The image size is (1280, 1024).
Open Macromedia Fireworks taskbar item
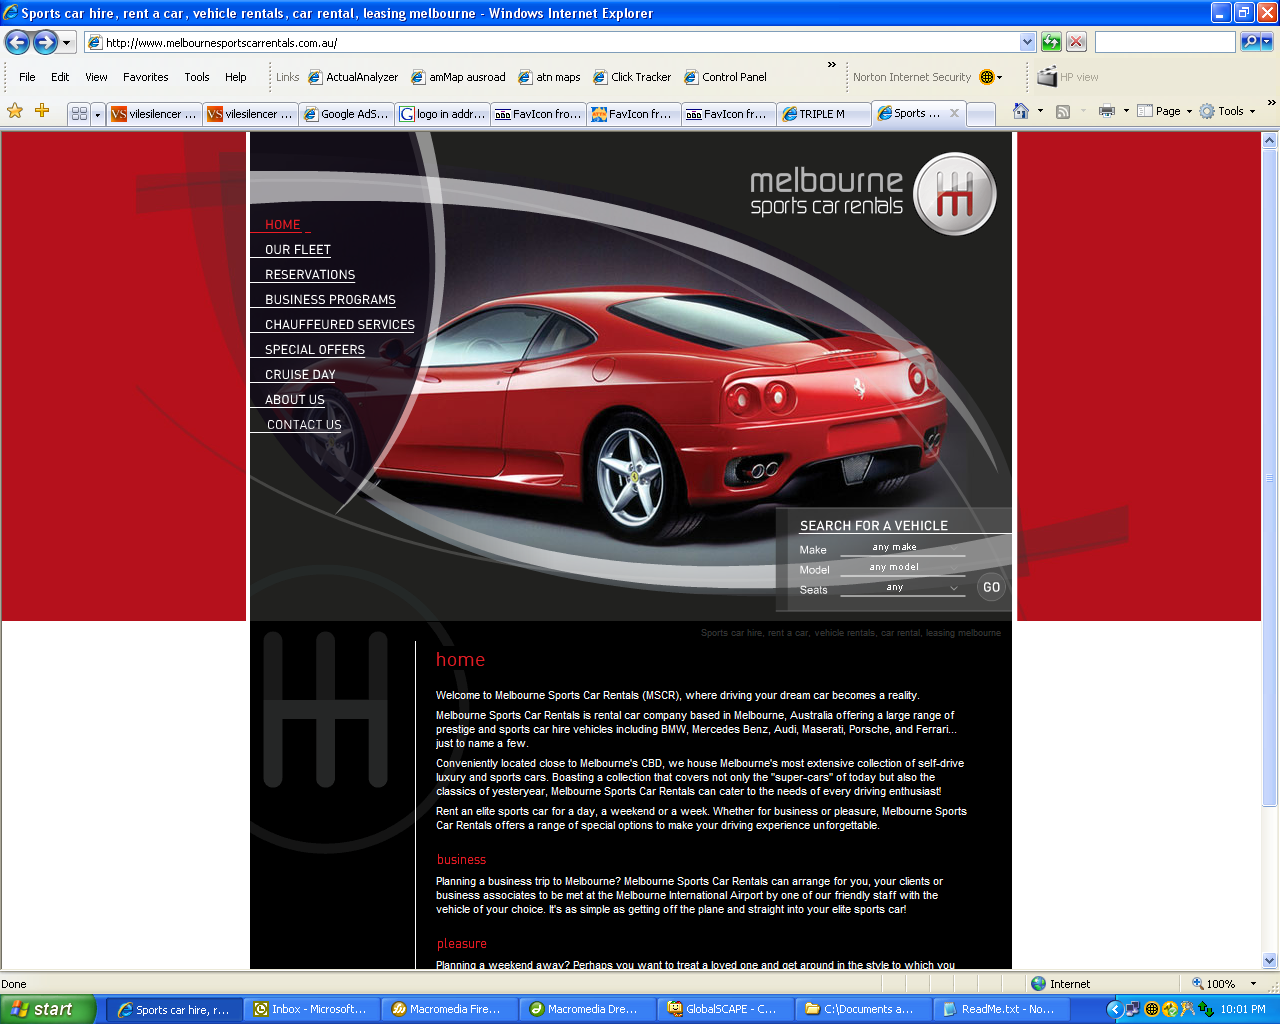coord(448,1009)
